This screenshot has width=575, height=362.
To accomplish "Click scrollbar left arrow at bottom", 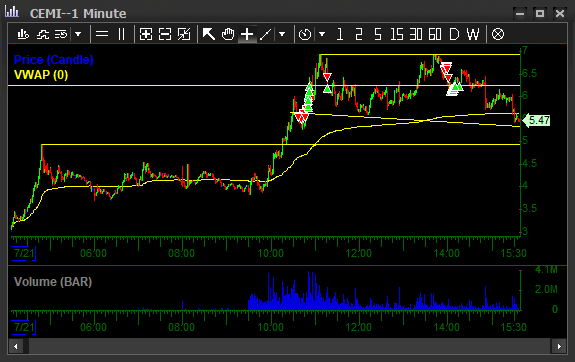I will point(15,346).
